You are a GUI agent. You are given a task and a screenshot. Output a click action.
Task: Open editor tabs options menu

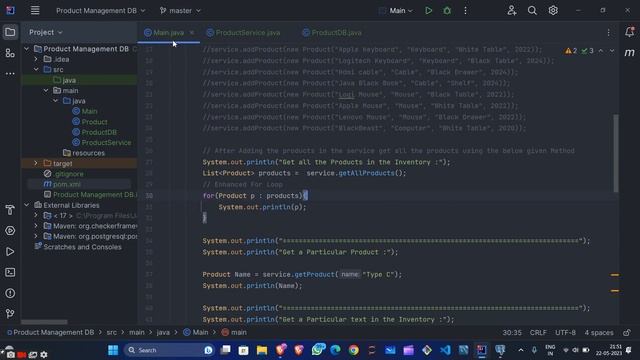[609, 33]
